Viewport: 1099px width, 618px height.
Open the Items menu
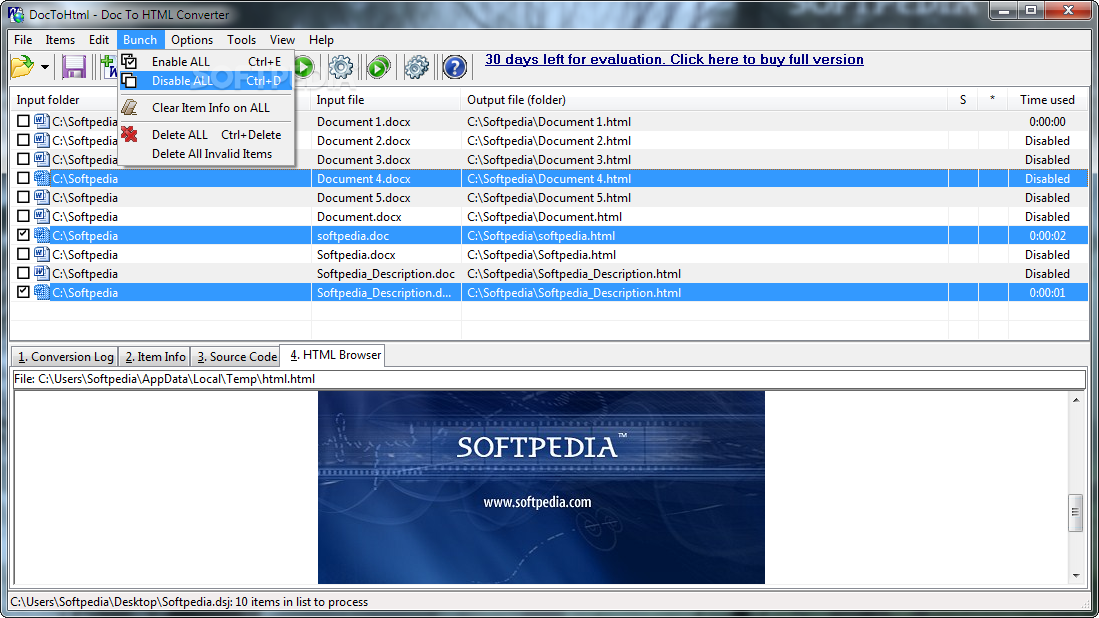click(60, 40)
